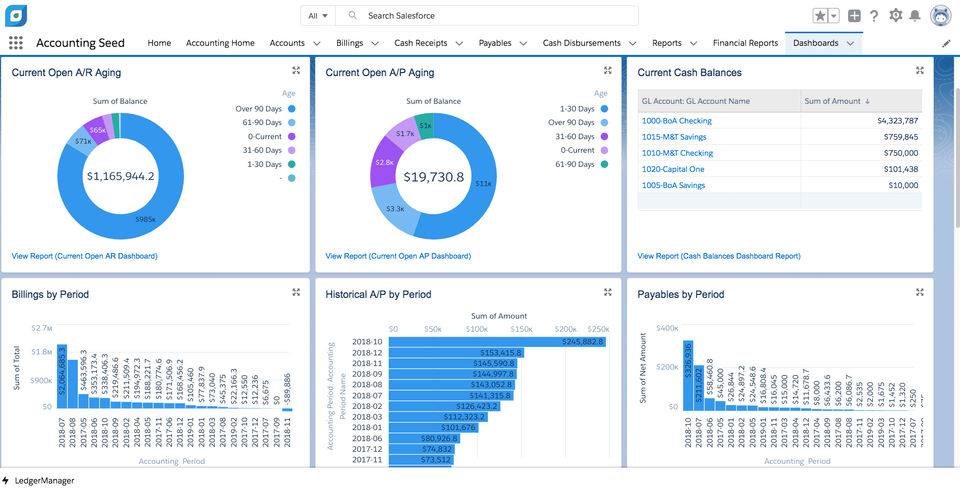
Task: Click the GL Account Name column header
Action: [x=719, y=101]
